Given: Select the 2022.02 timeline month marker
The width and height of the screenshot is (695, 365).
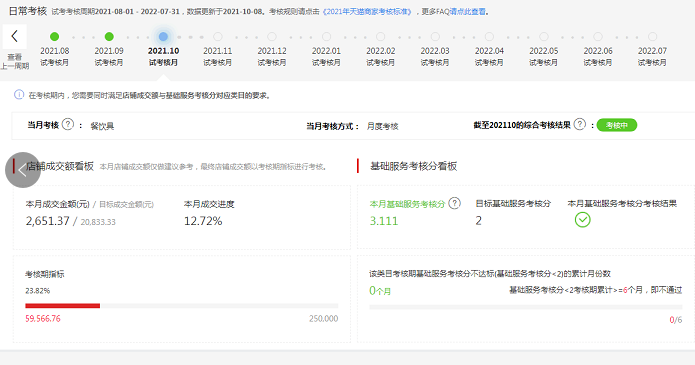Looking at the screenshot, I should 381,37.
